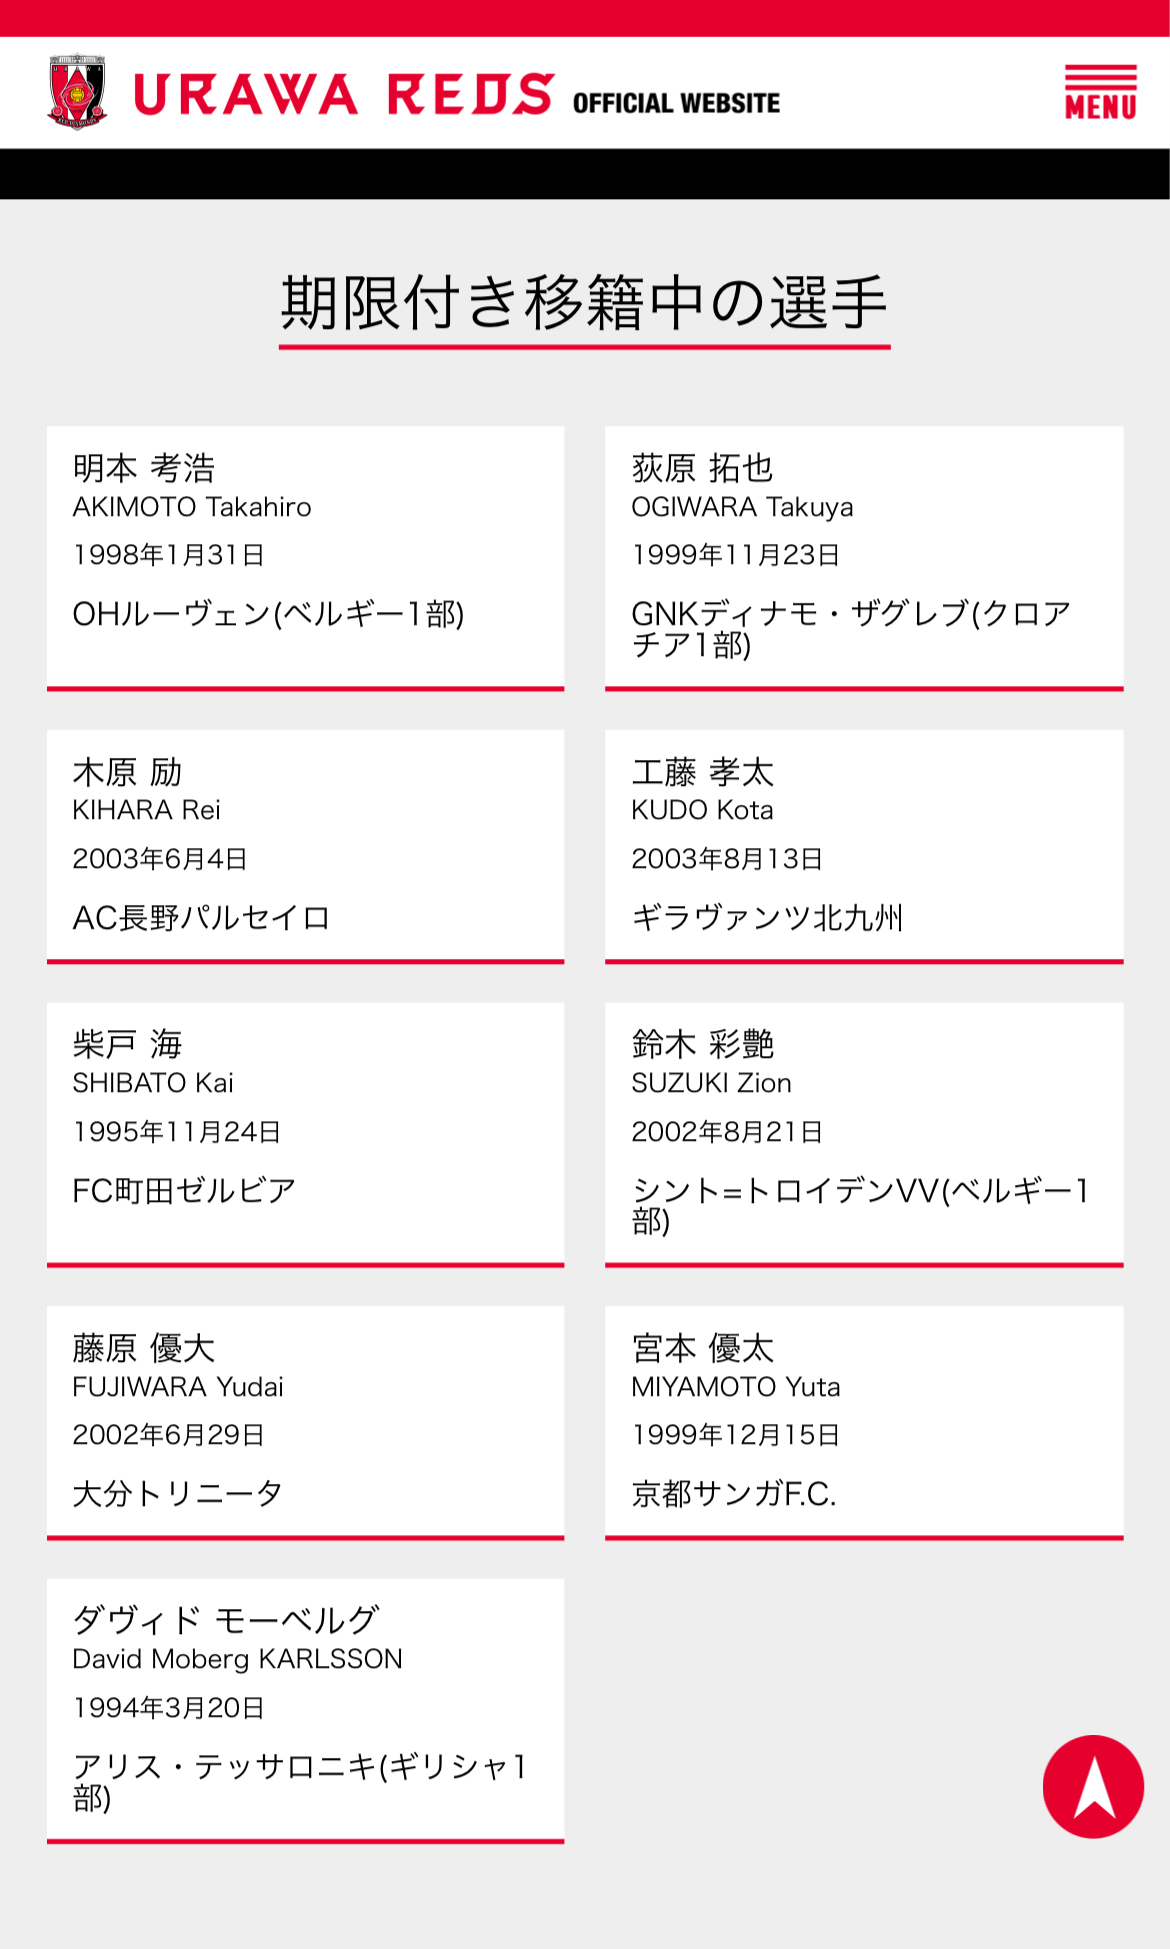Click the Urawa Reds crest logo

pyautogui.click(x=77, y=93)
